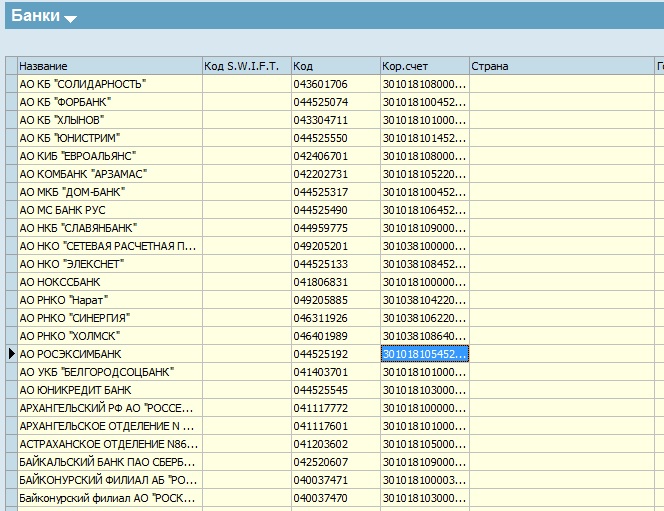Select АО УКБ "БЕЛГОРОДСОЦБАНК" name cell

[x=110, y=372]
